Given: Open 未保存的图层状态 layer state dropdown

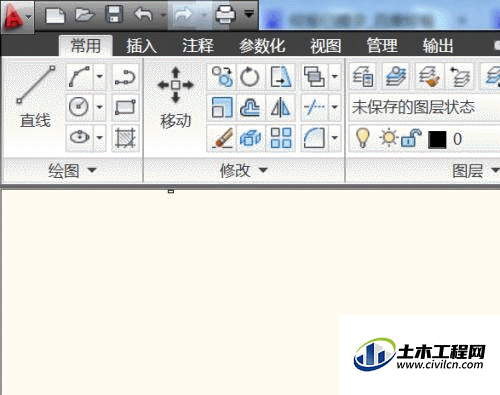Looking at the screenshot, I should 424,107.
